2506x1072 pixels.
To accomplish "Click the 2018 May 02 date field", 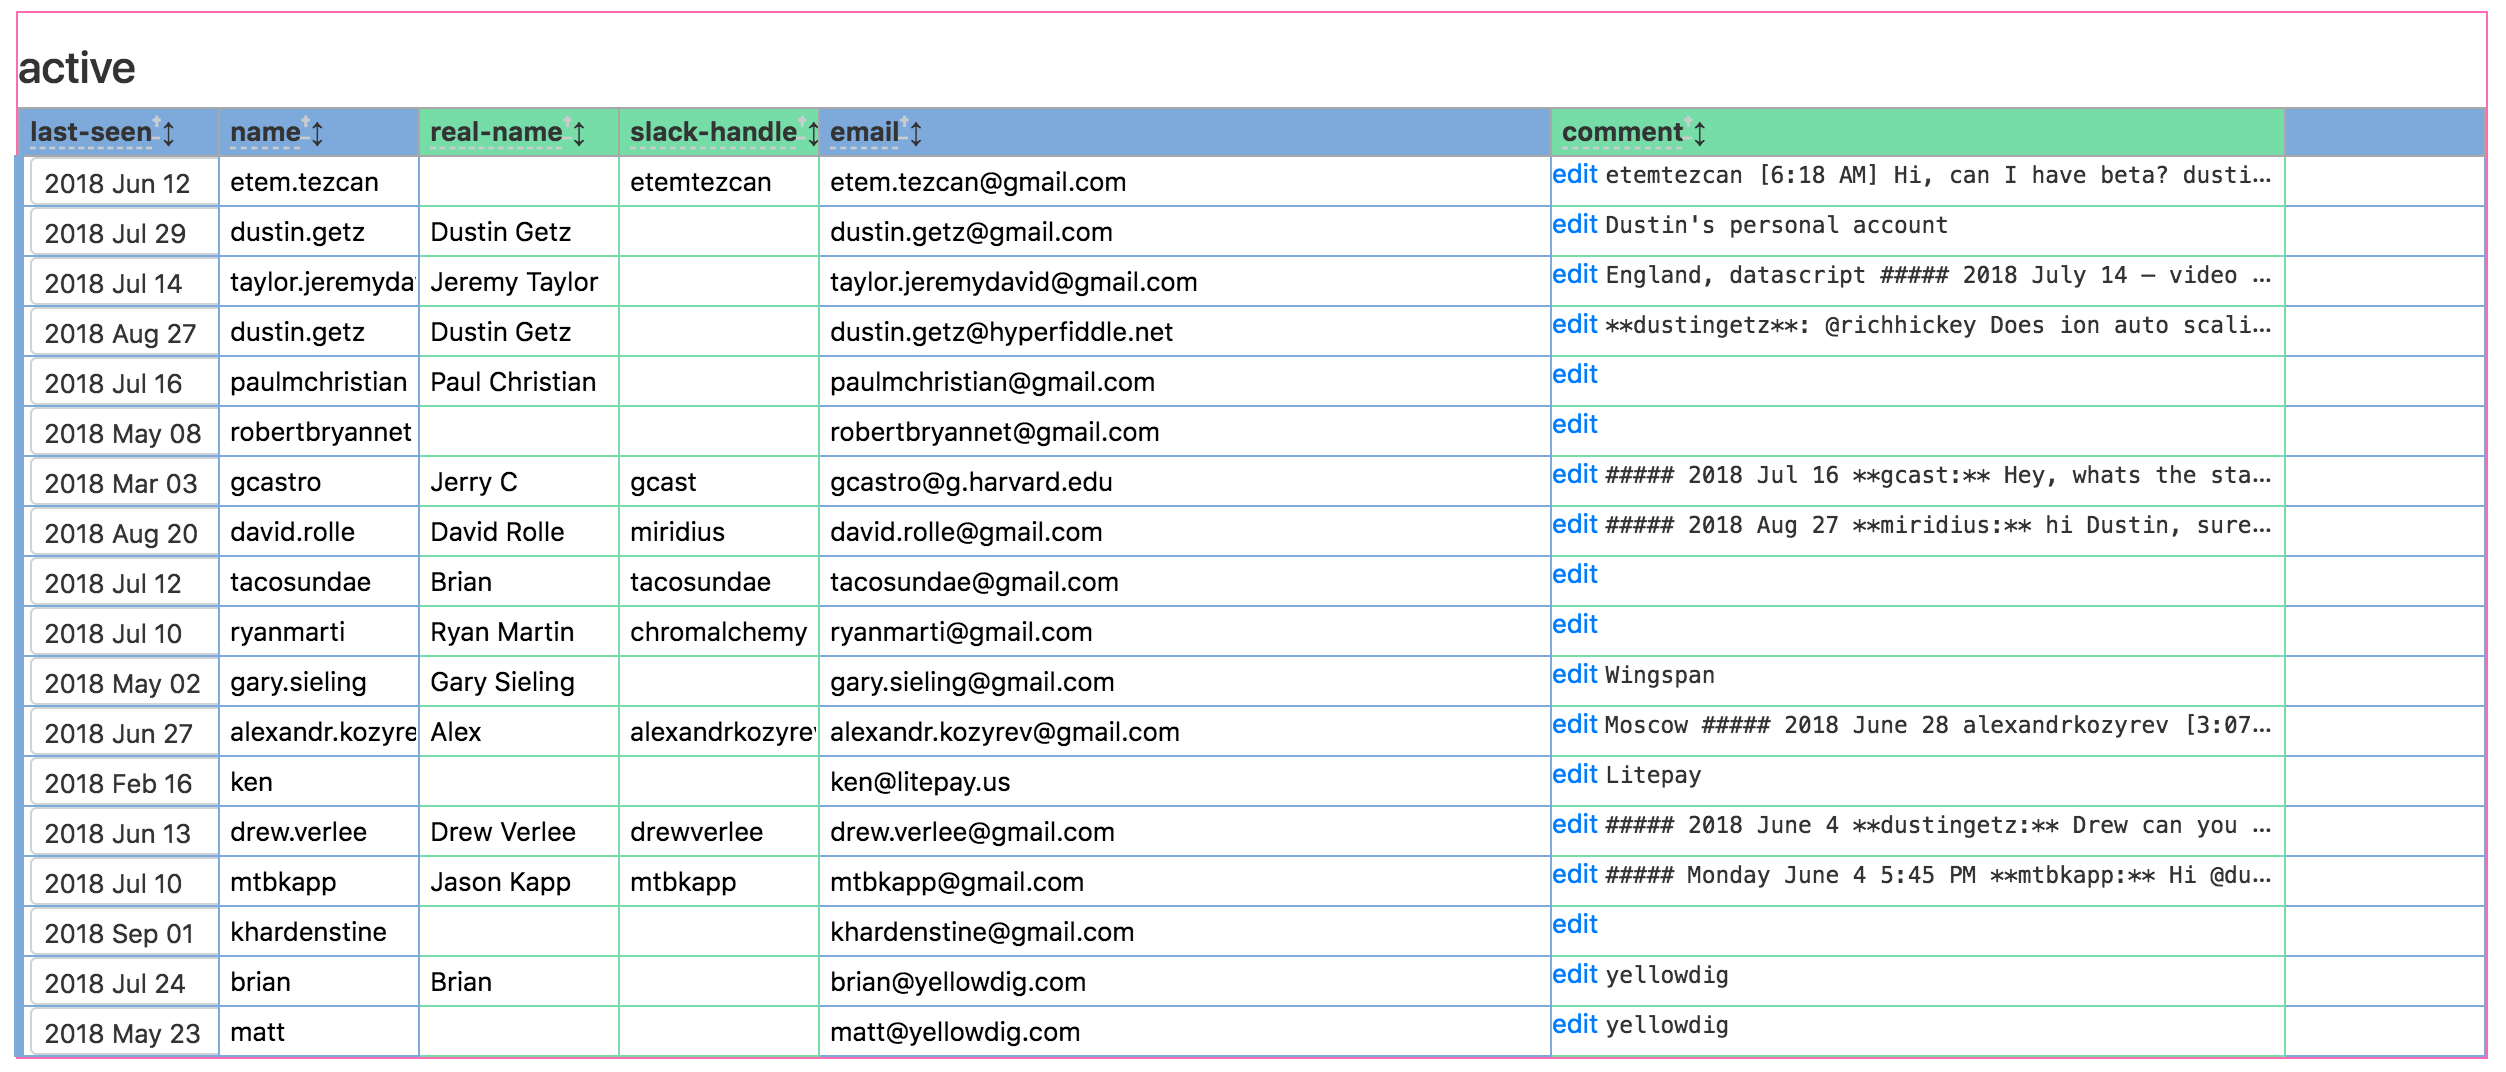I will click(124, 683).
